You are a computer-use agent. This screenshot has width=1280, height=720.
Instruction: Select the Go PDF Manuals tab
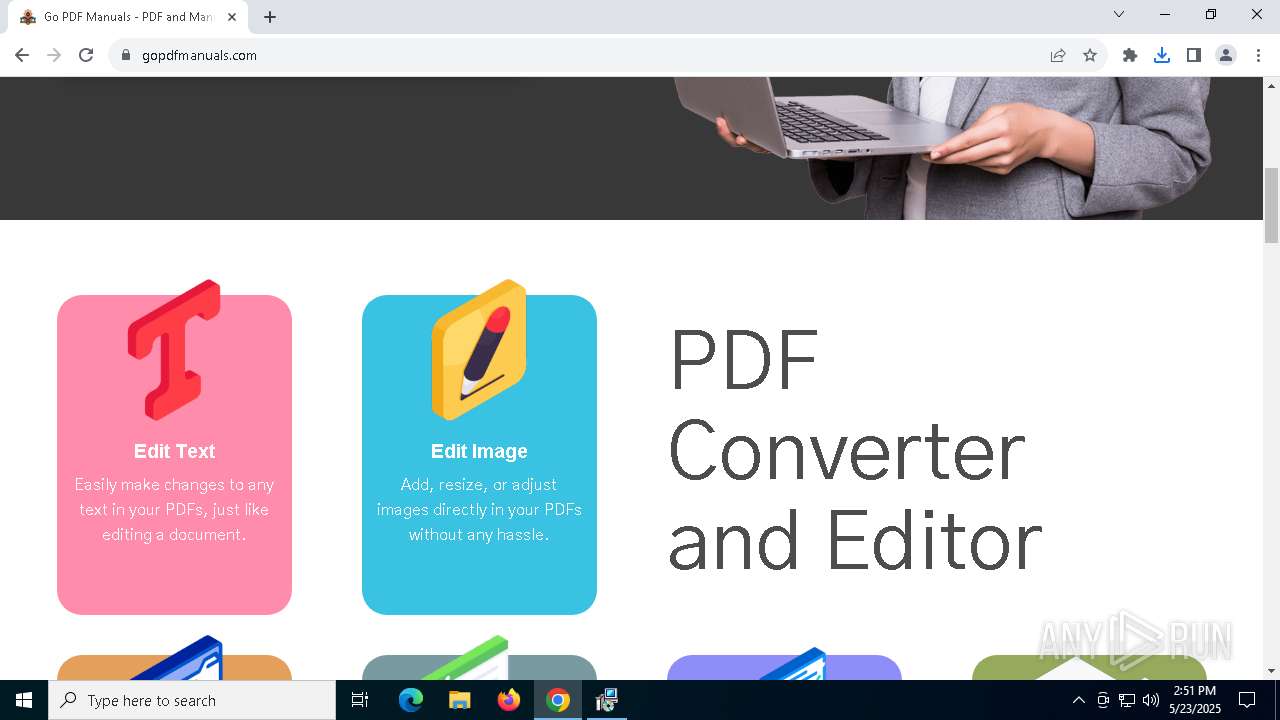tap(128, 17)
